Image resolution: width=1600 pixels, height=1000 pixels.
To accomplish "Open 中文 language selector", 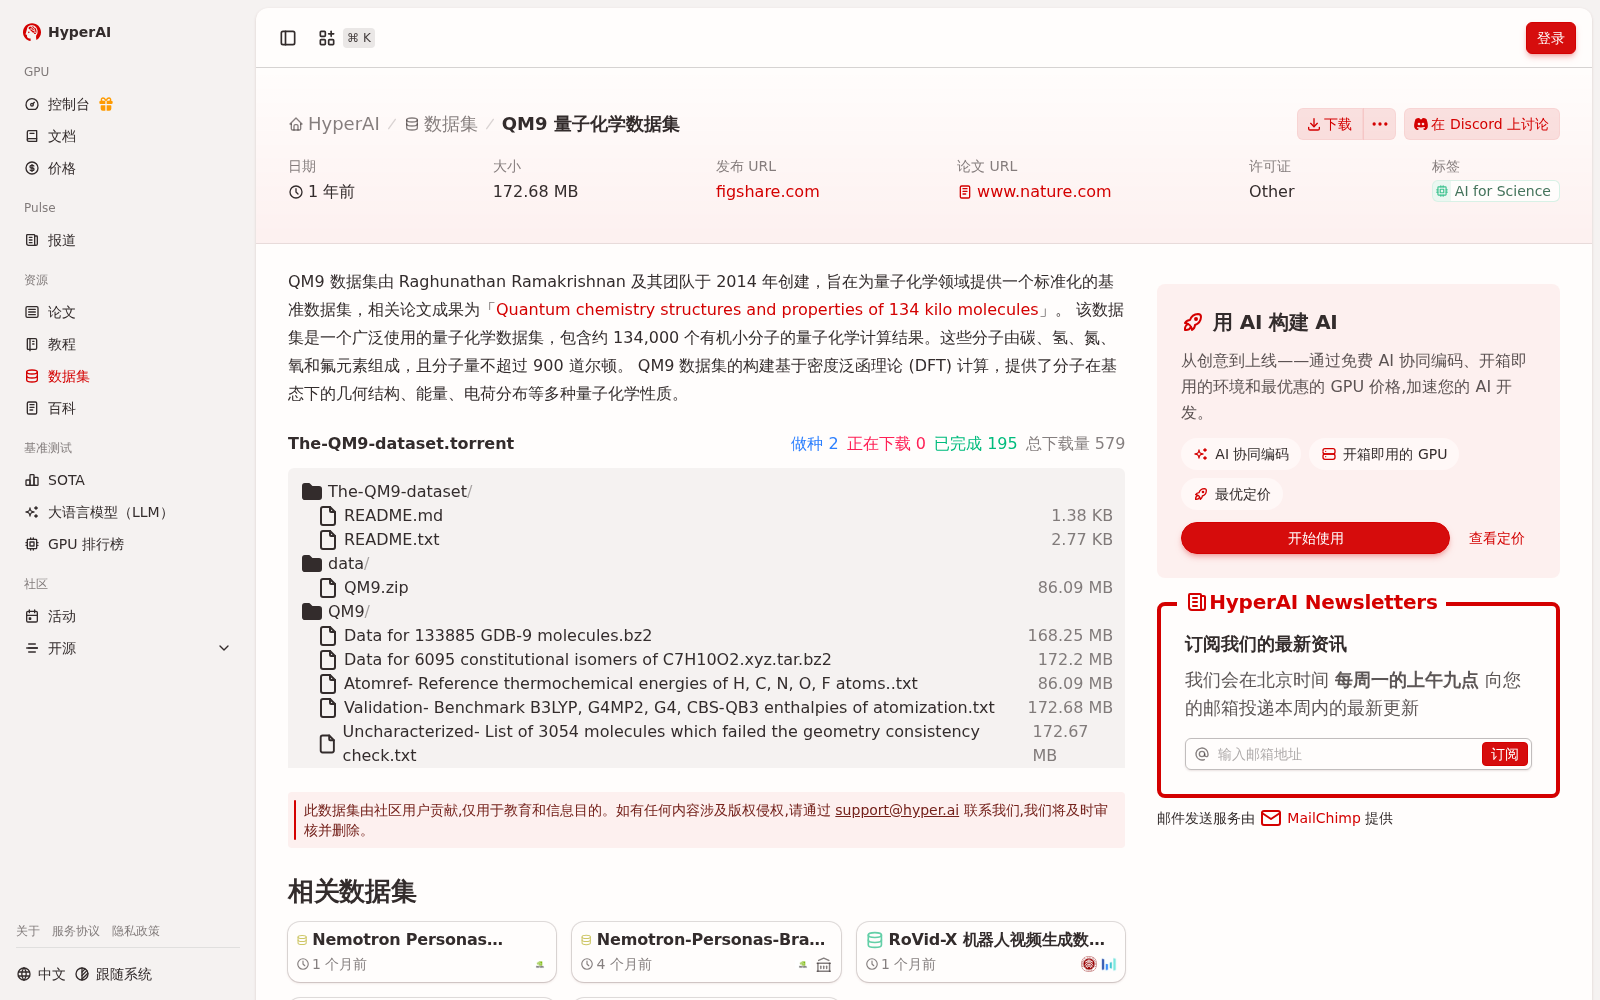I will (41, 974).
